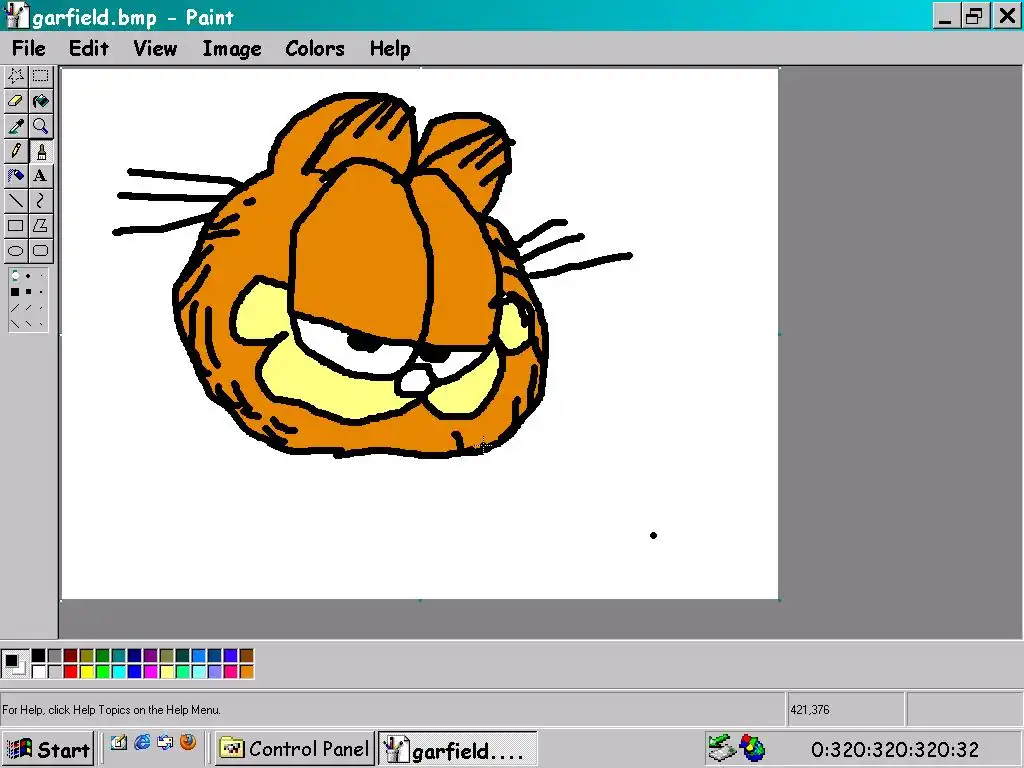Screen dimensions: 1024x768
Task: Click Garfield's white nose on the canvas
Action: [415, 381]
